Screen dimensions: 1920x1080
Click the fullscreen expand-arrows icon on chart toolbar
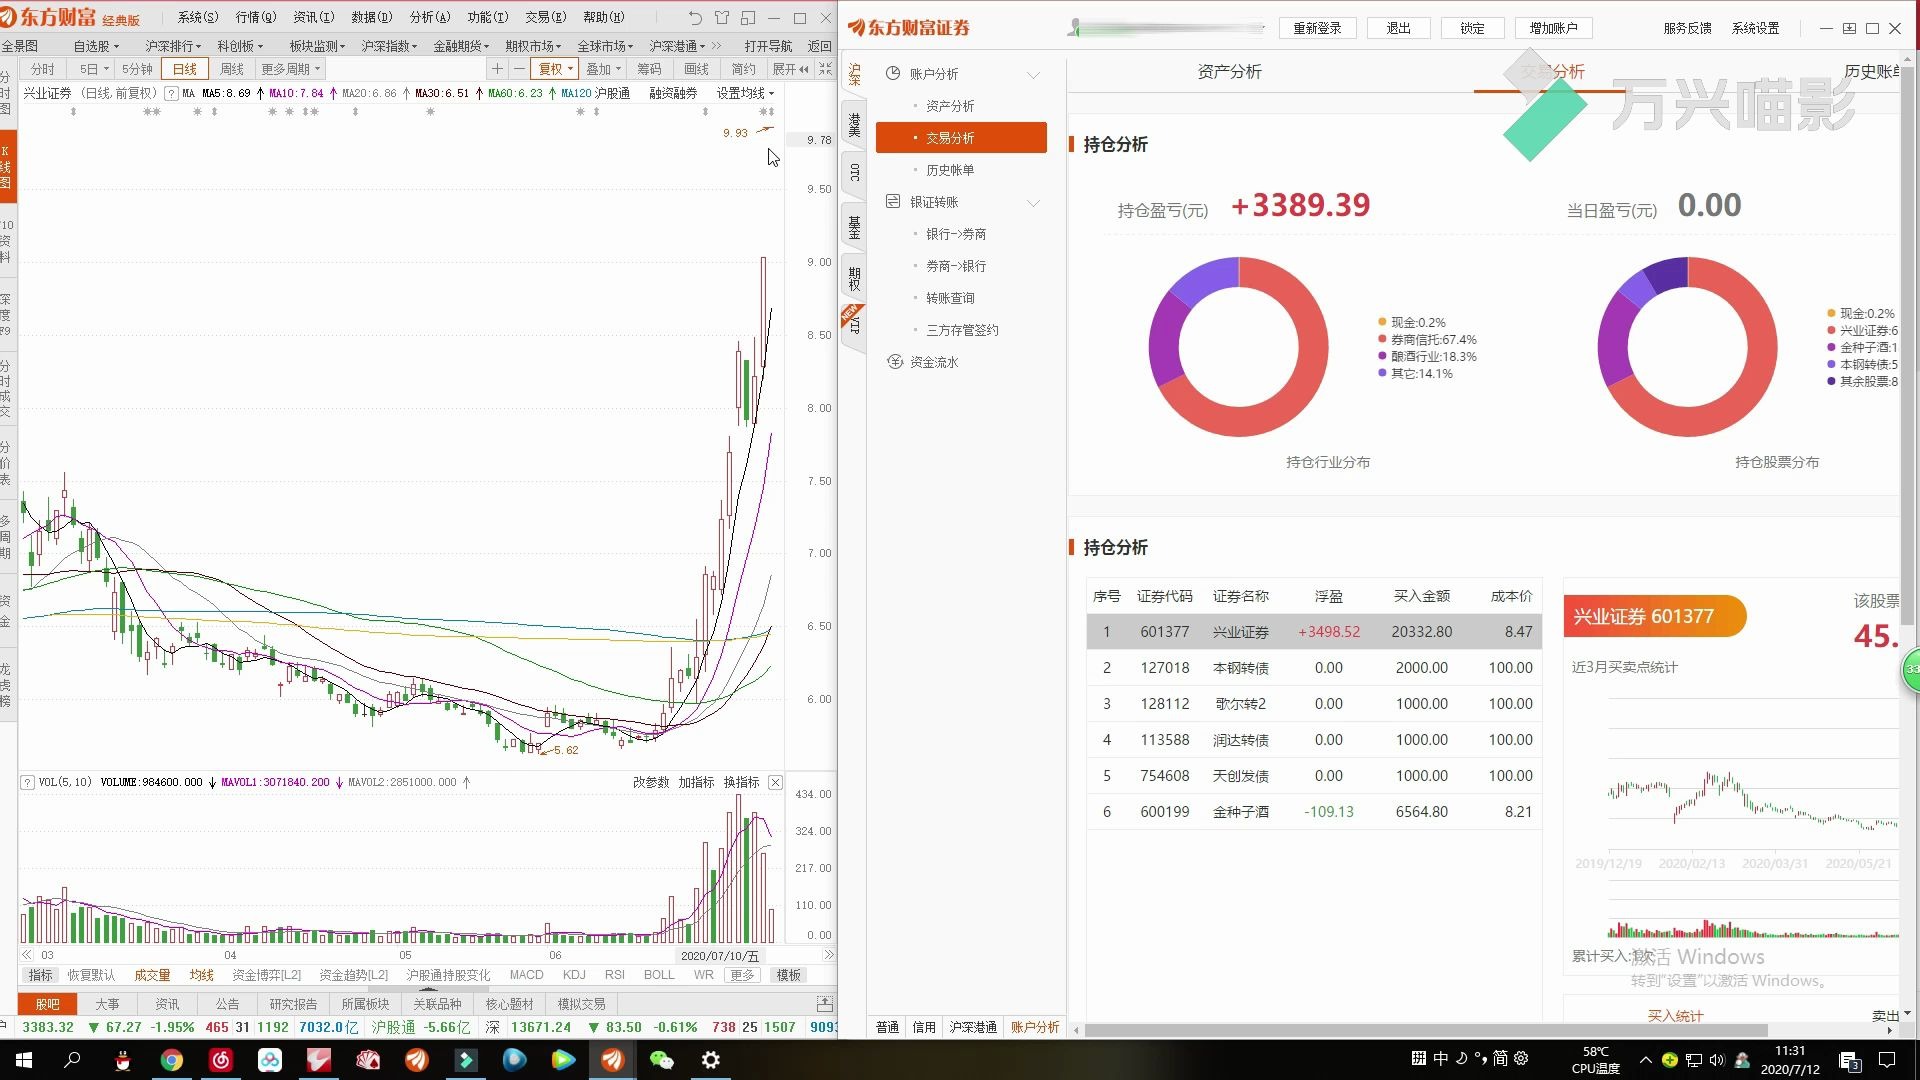point(825,69)
